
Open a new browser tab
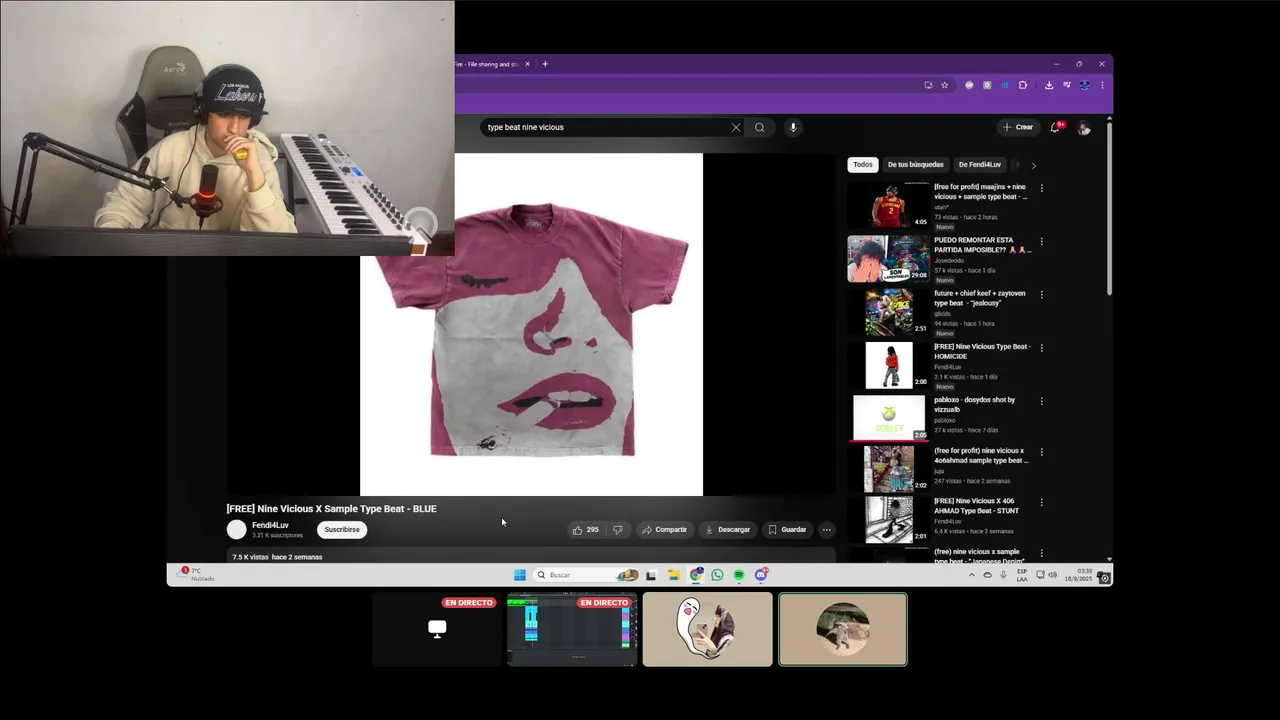pos(545,64)
